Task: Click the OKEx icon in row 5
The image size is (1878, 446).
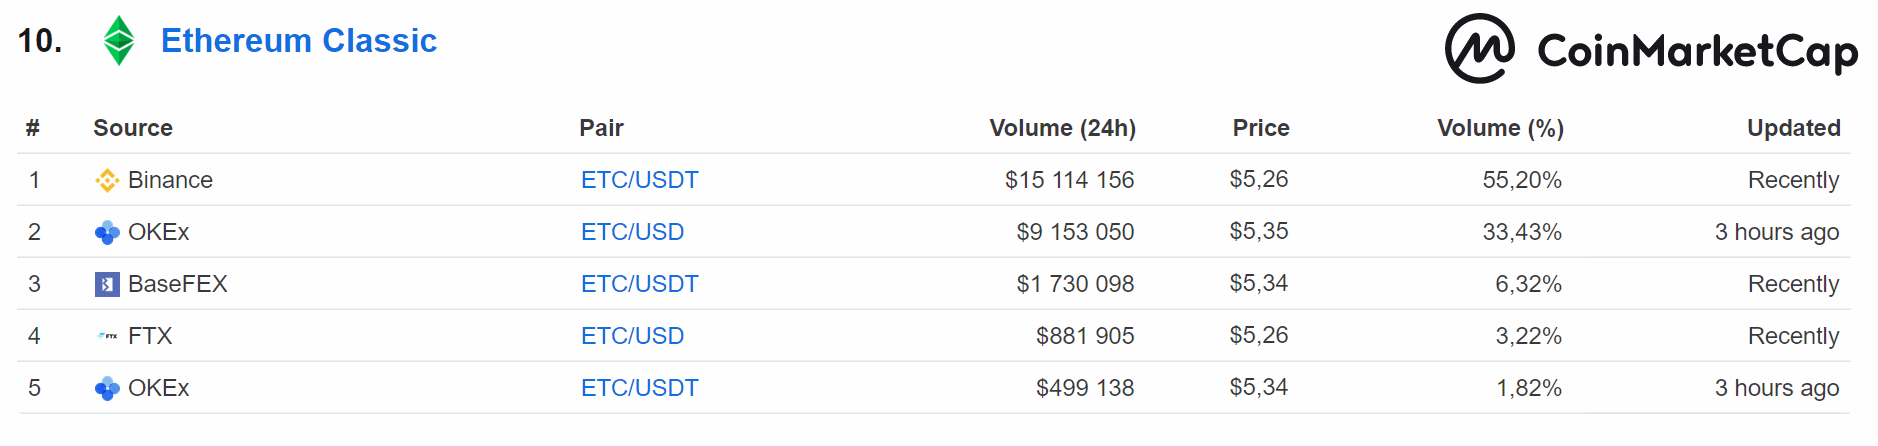Action: click(x=107, y=388)
